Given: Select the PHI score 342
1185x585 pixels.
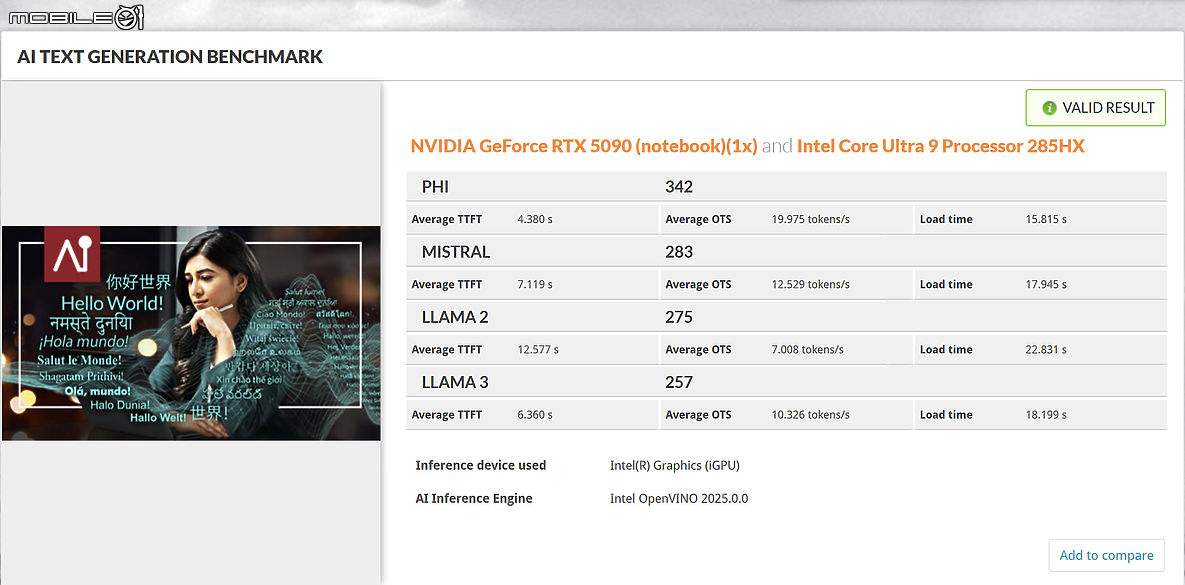Looking at the screenshot, I should click(679, 187).
